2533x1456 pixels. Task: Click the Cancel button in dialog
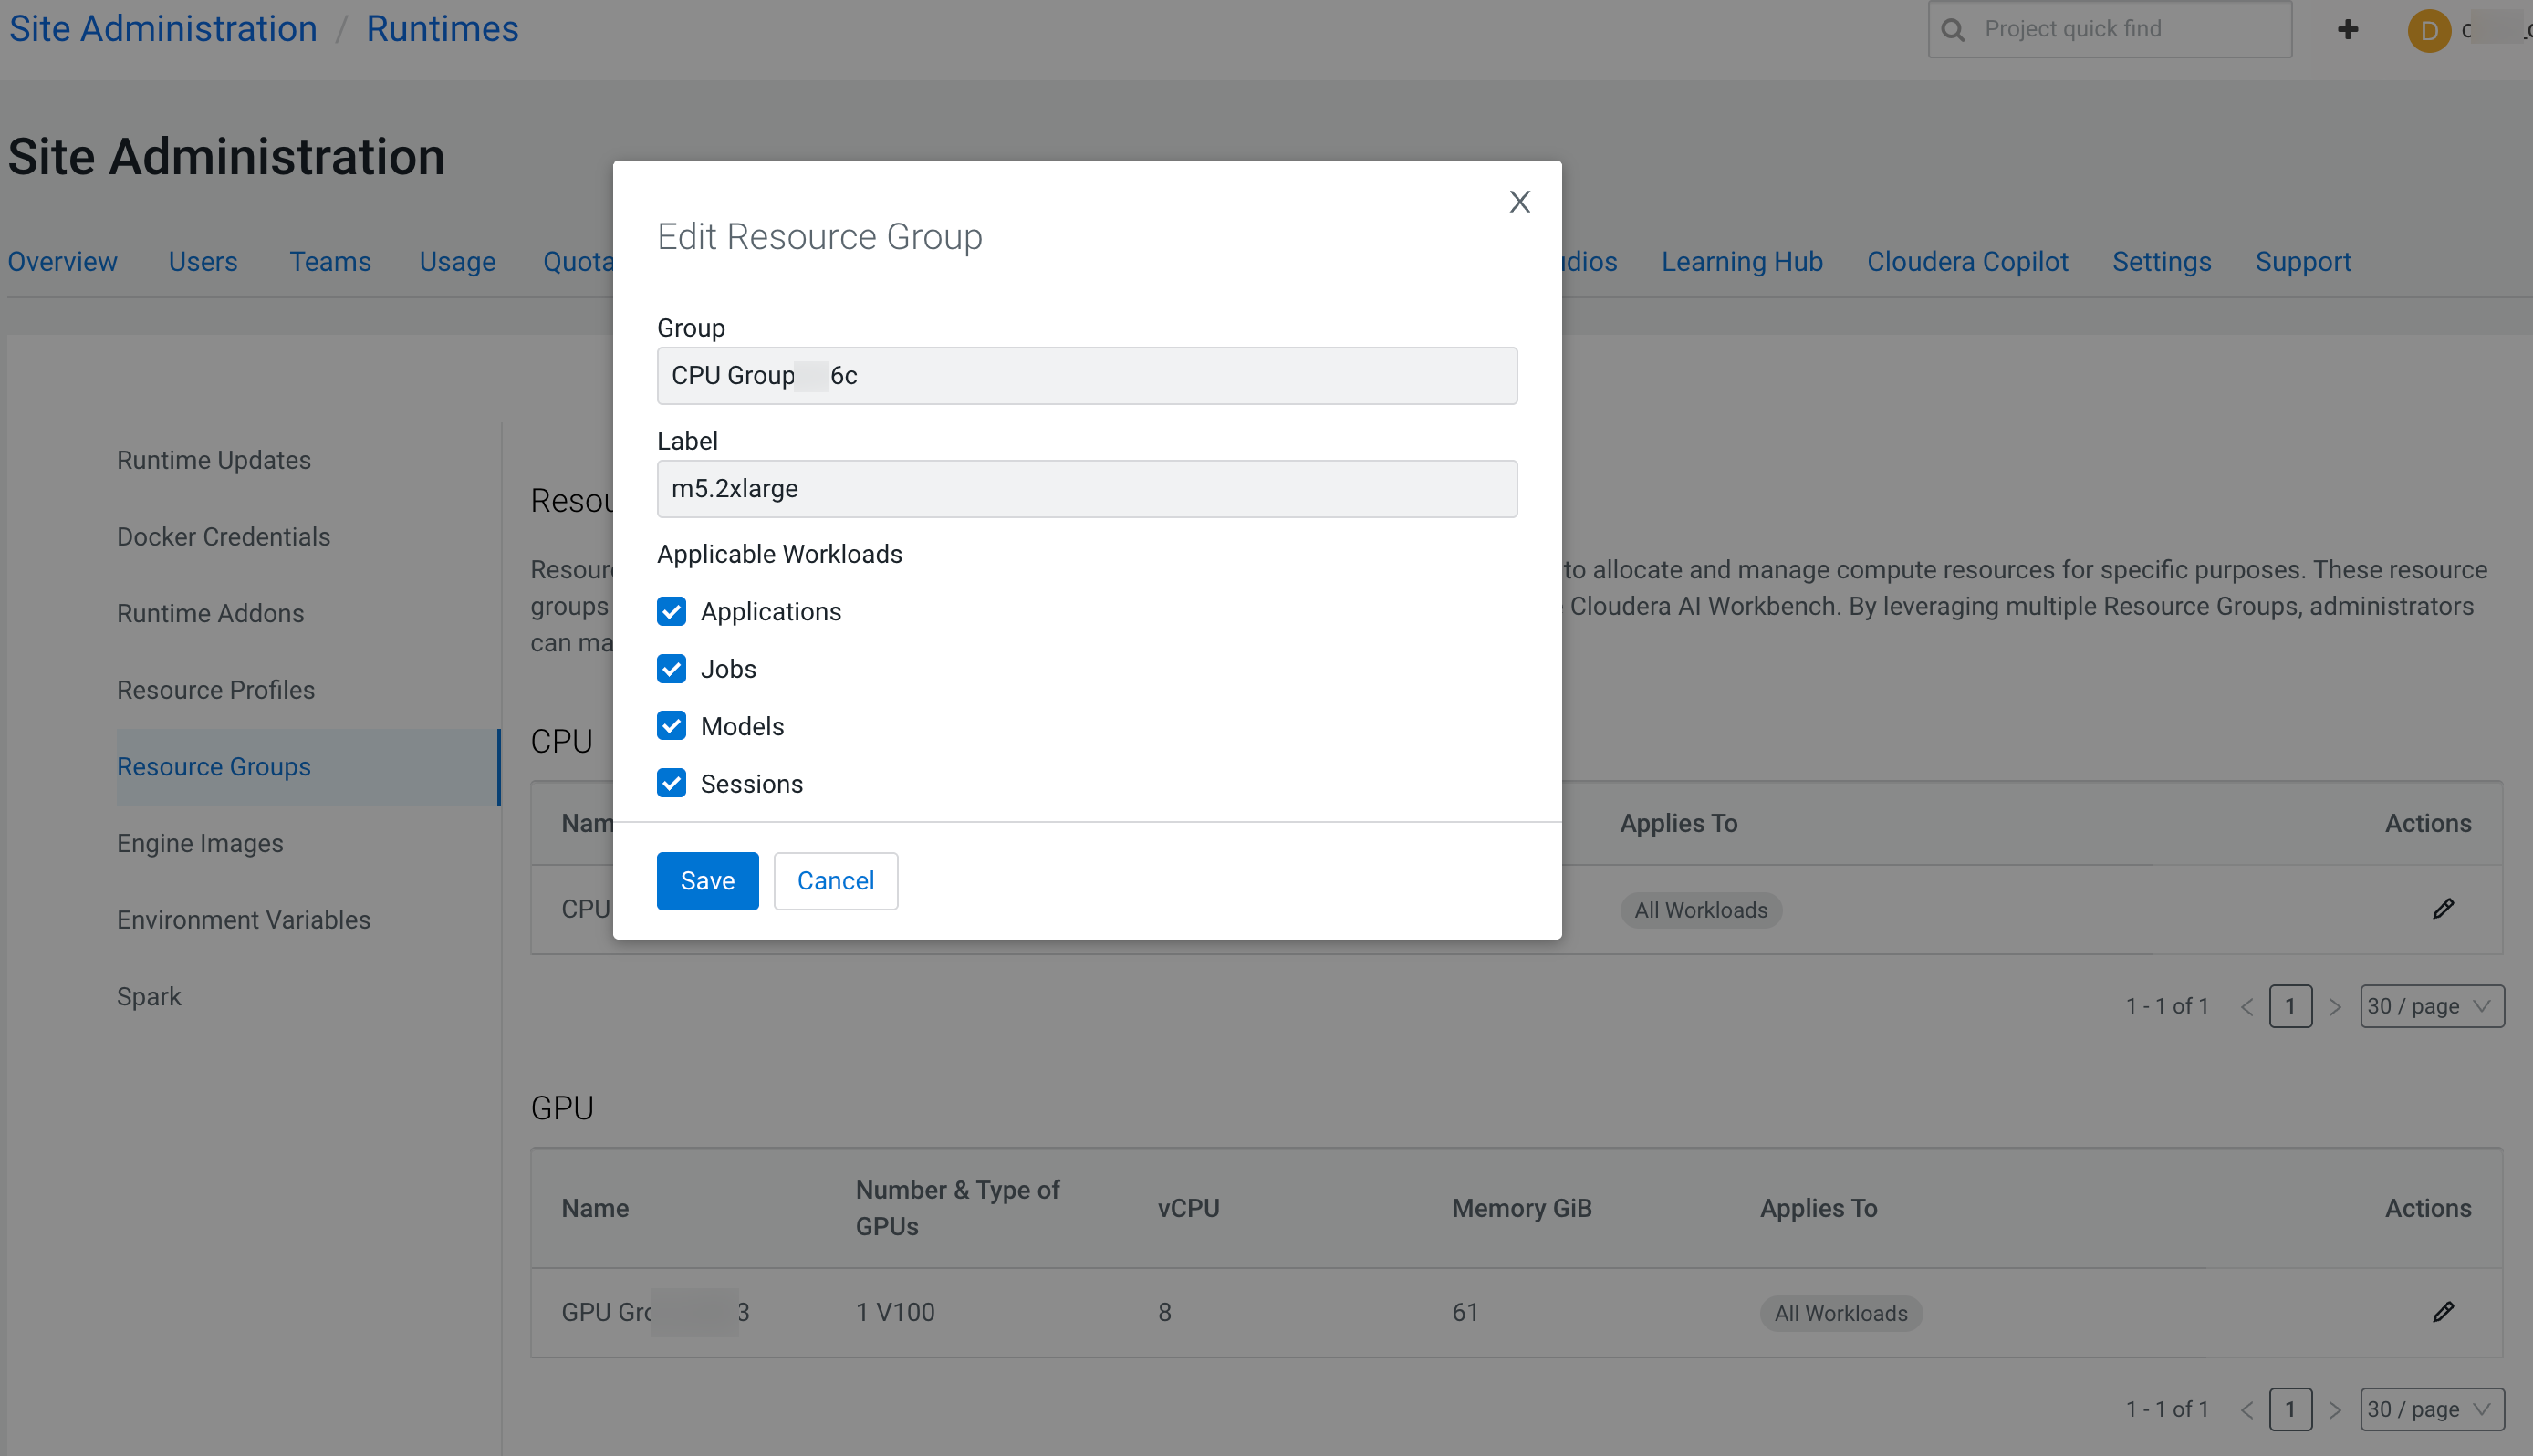click(x=835, y=880)
